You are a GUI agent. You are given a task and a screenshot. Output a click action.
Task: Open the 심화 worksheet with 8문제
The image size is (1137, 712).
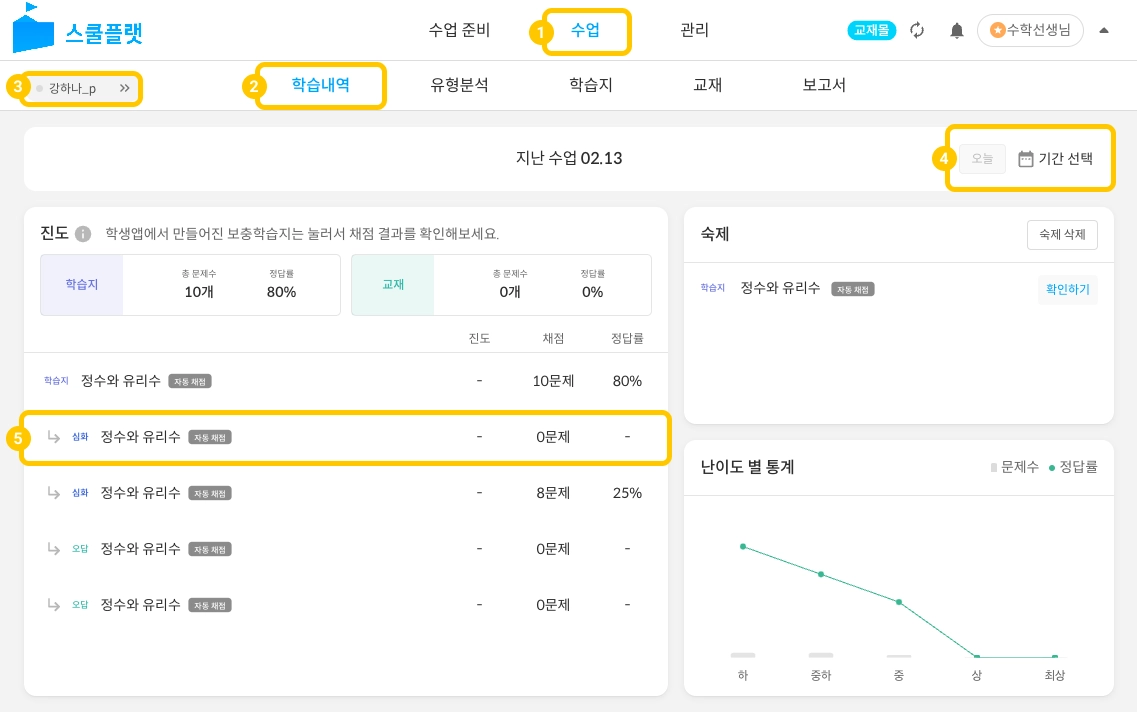(x=141, y=493)
